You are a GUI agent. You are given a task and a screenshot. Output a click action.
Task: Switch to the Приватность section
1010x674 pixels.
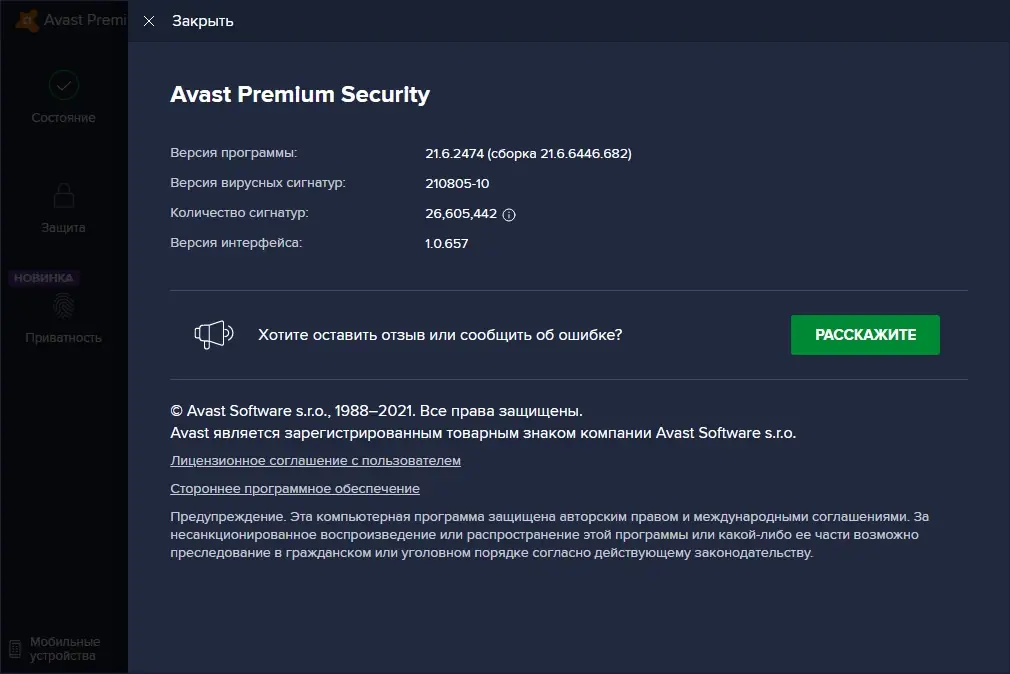pyautogui.click(x=63, y=337)
